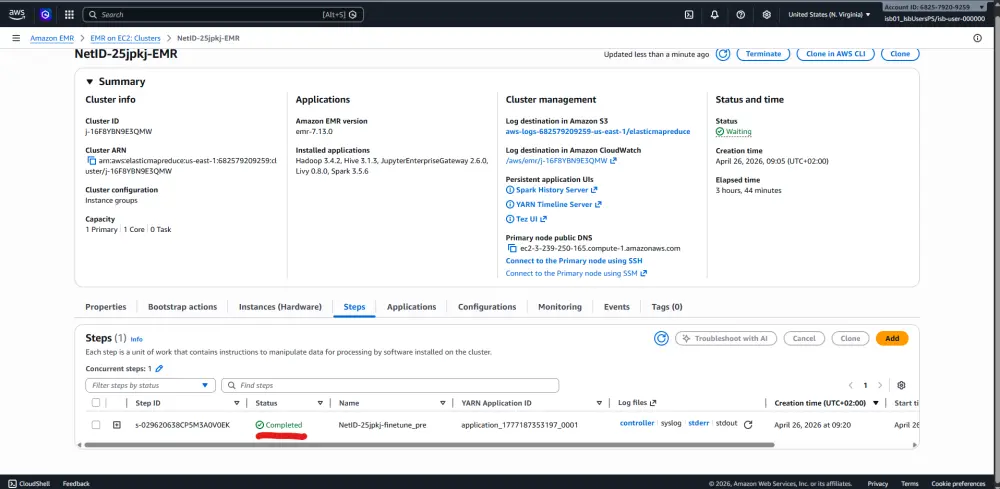Open the Filter steps by status dropdown

coord(151,385)
